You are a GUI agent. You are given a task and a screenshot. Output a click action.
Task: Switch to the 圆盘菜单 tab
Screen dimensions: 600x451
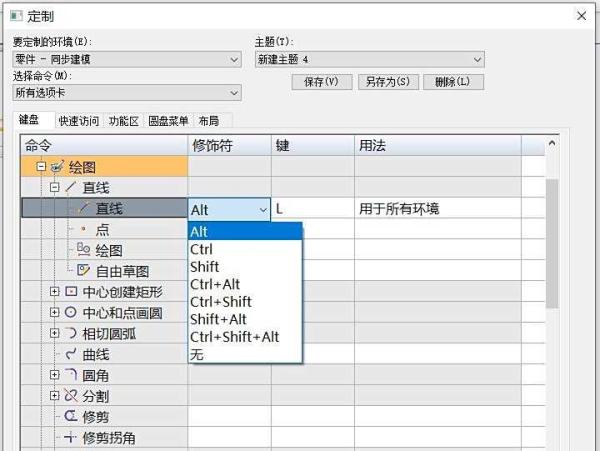168,121
